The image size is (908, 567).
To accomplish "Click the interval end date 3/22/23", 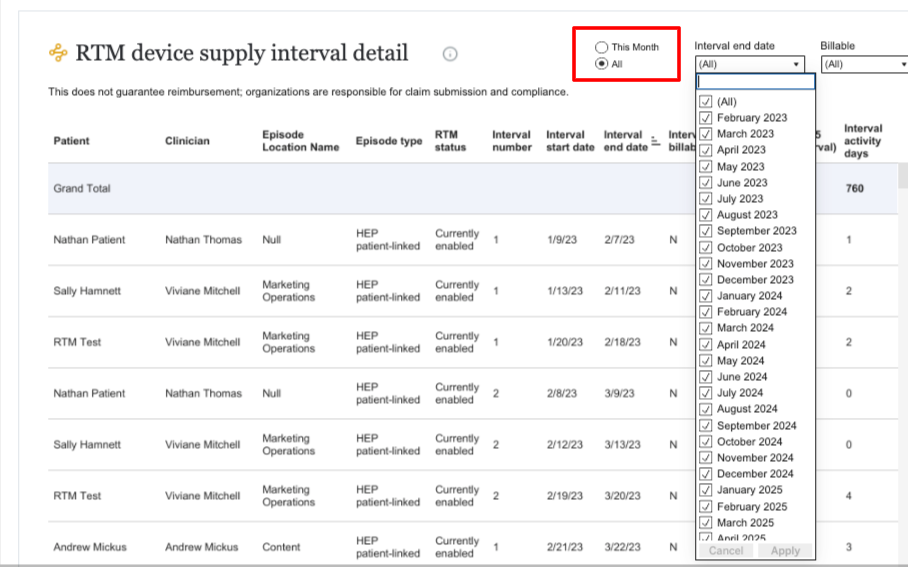I will (623, 547).
